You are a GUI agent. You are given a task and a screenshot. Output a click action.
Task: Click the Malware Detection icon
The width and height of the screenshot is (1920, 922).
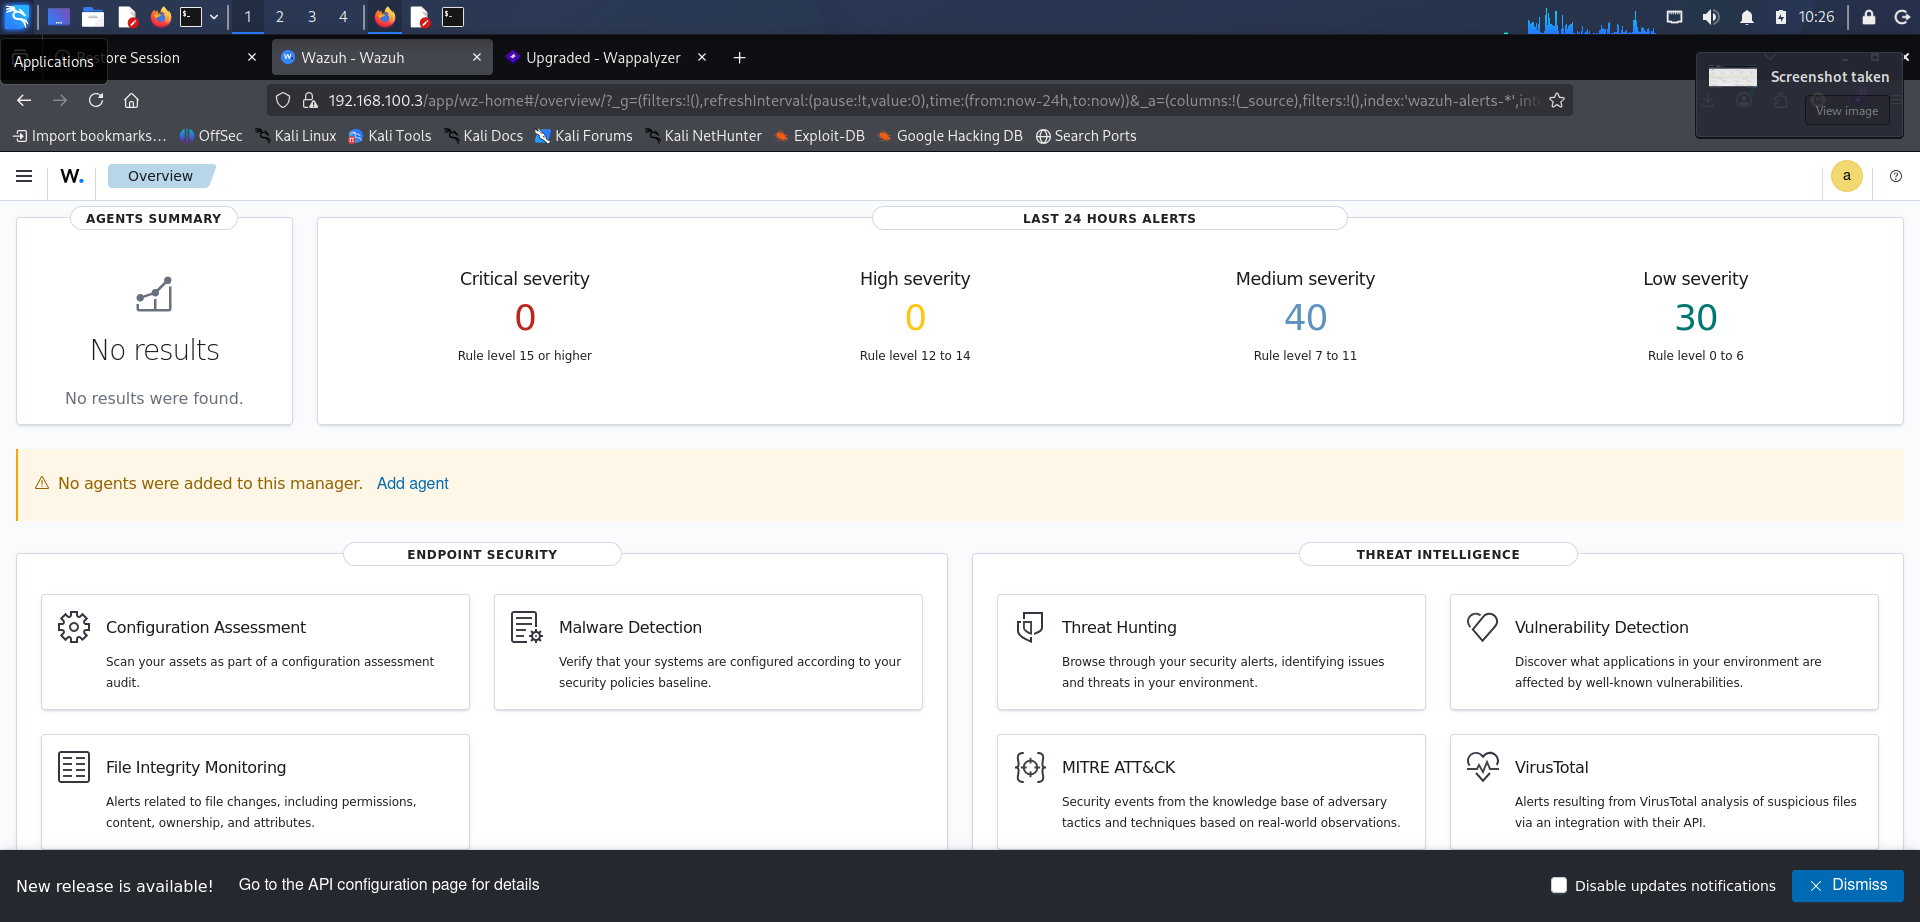tap(527, 627)
